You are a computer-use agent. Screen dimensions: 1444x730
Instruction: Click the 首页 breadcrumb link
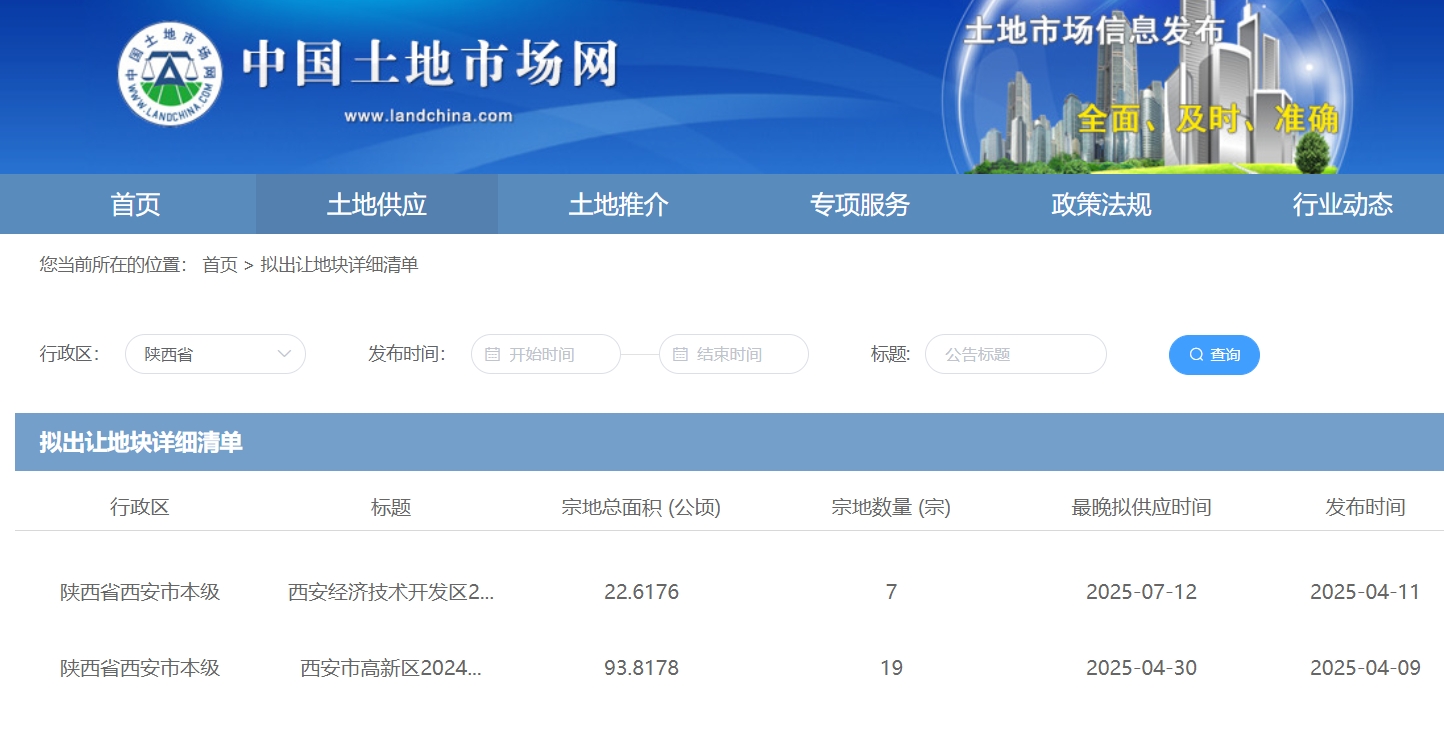click(220, 265)
